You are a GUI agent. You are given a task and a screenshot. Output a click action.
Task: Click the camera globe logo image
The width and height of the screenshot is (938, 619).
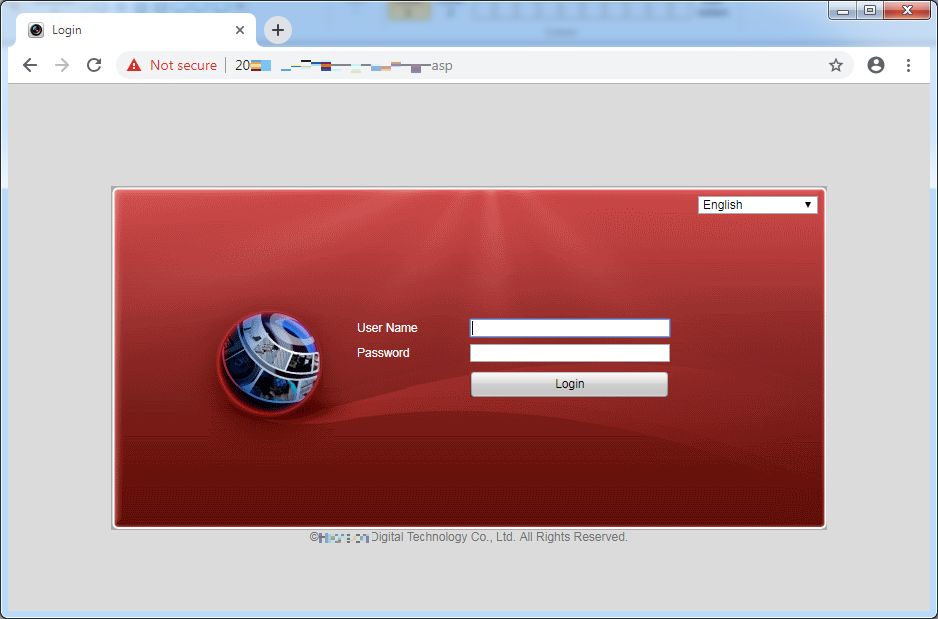click(x=270, y=363)
